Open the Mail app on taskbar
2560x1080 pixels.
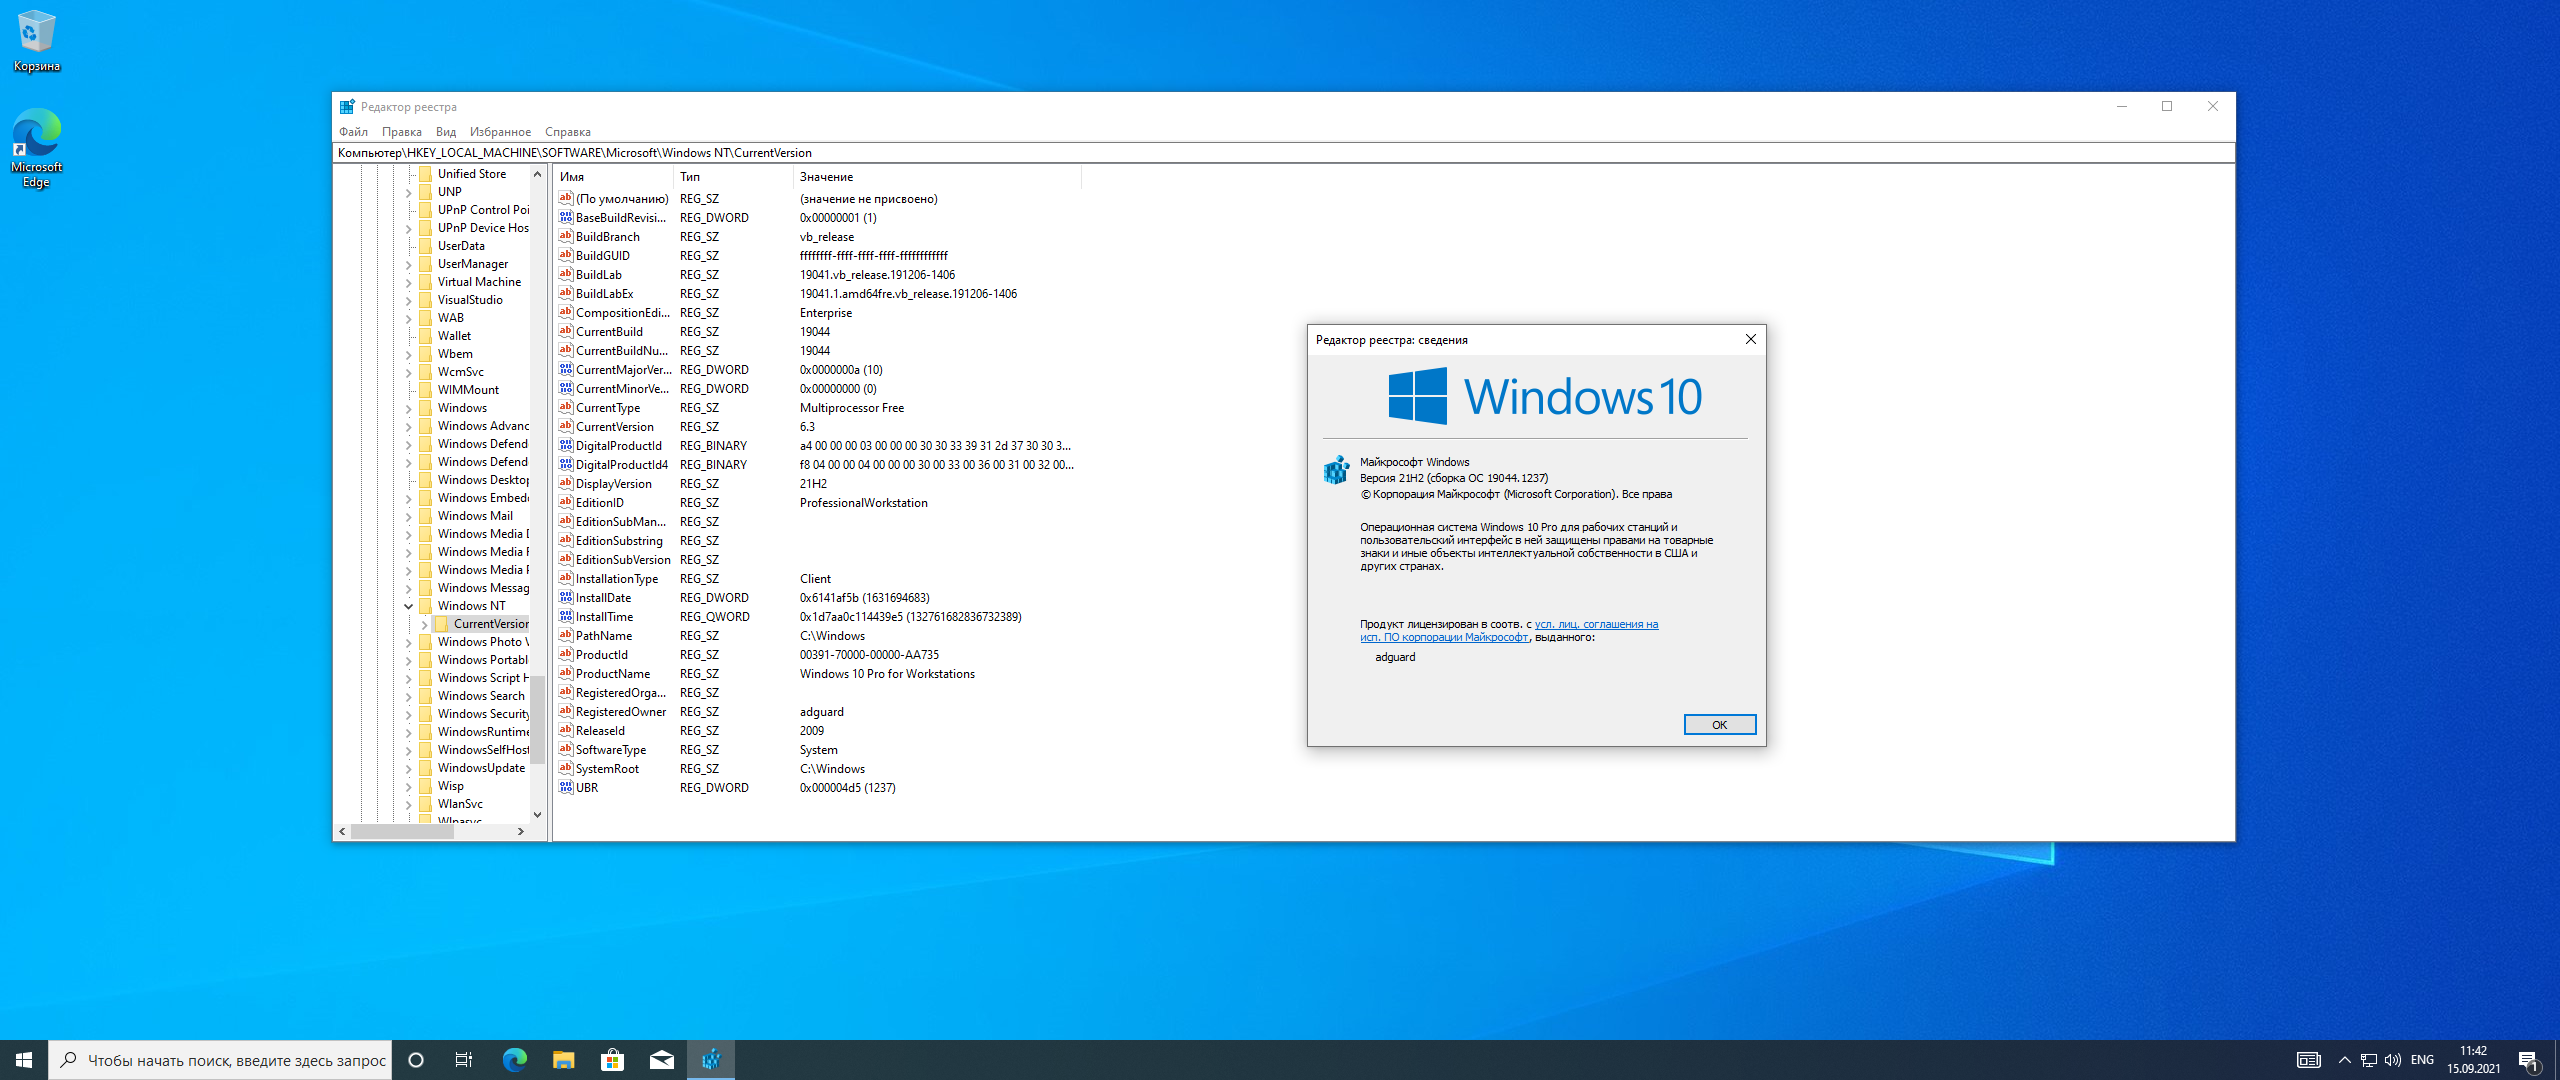661,1060
